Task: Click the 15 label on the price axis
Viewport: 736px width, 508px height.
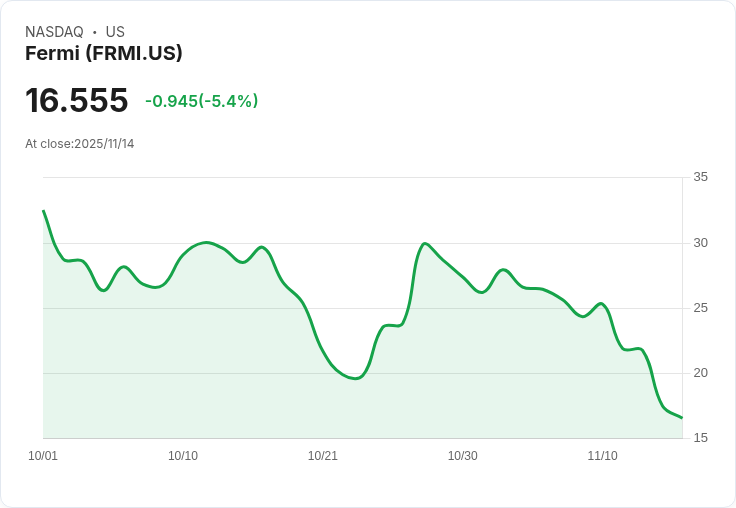Action: click(700, 438)
